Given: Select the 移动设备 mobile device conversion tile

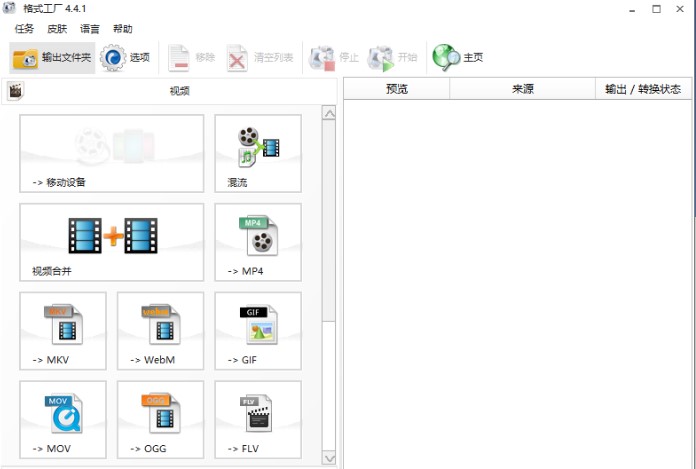Looking at the screenshot, I should (x=111, y=153).
